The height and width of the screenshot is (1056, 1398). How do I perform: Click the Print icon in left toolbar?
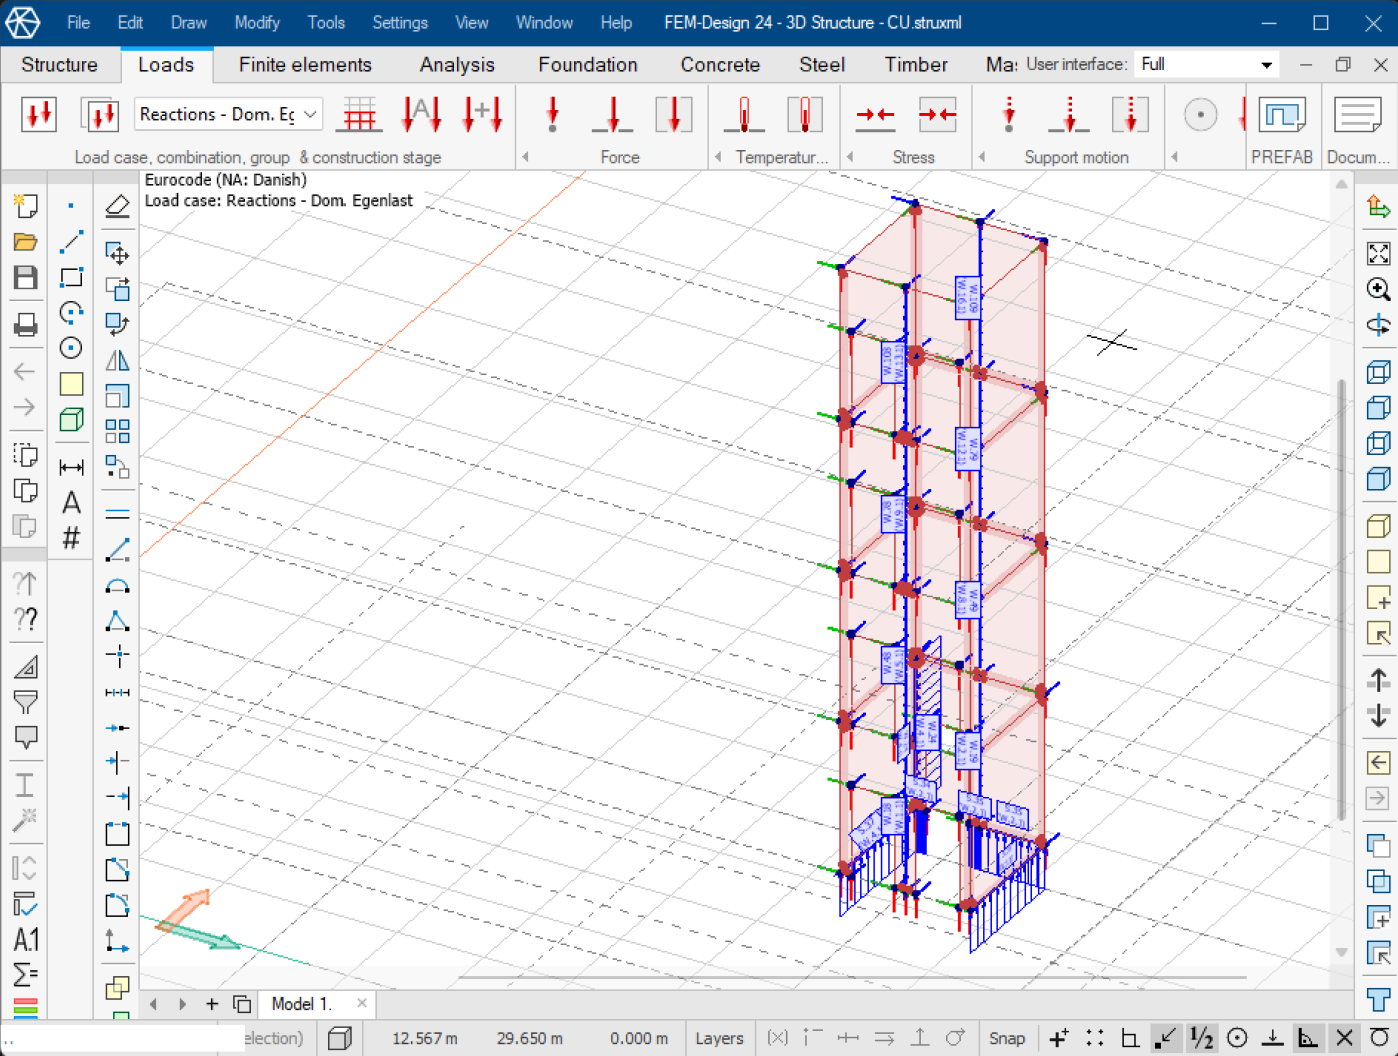pos(25,324)
